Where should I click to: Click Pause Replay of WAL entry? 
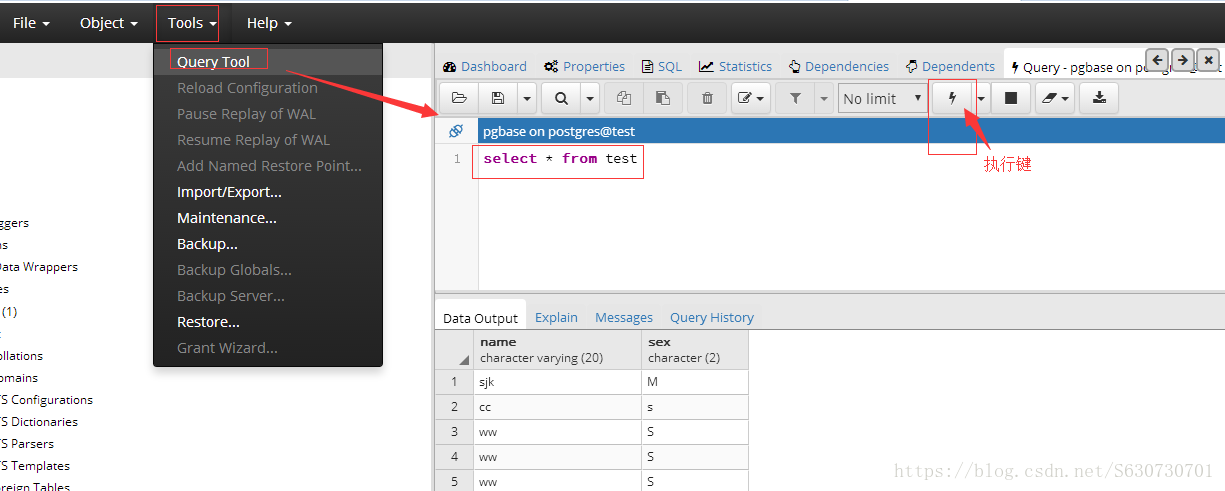point(268,114)
